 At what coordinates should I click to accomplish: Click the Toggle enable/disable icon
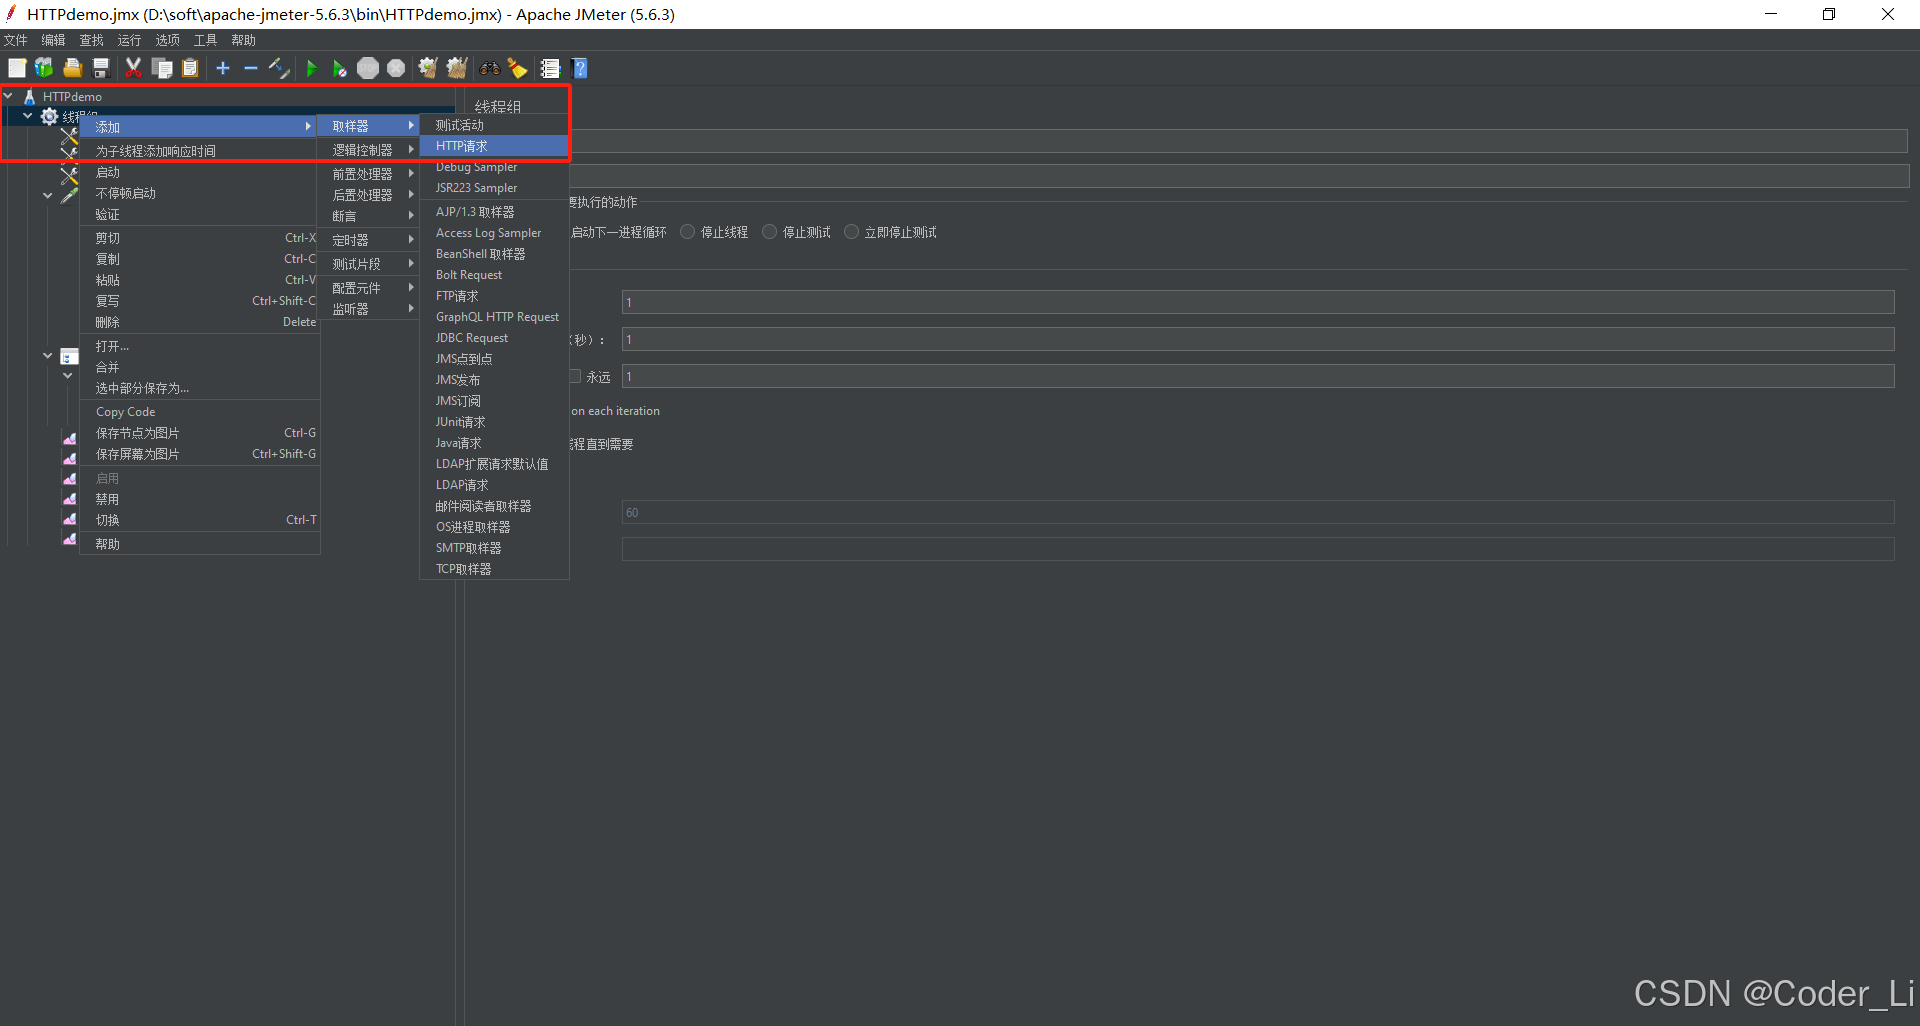click(x=279, y=68)
